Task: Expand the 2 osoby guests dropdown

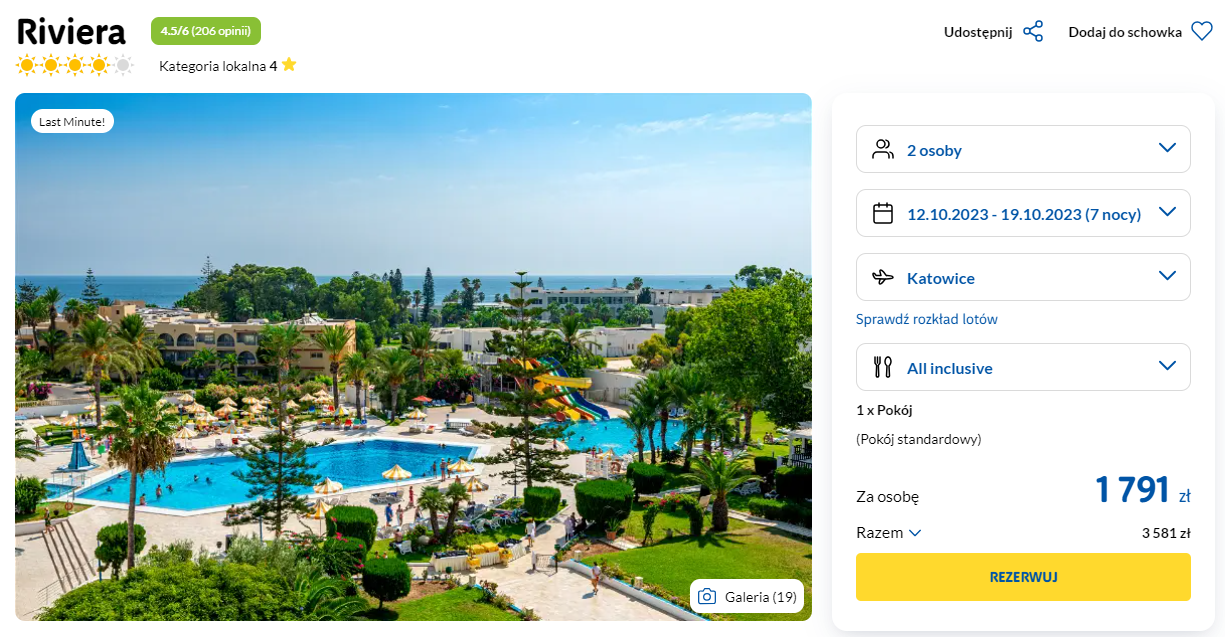Action: tap(1023, 149)
